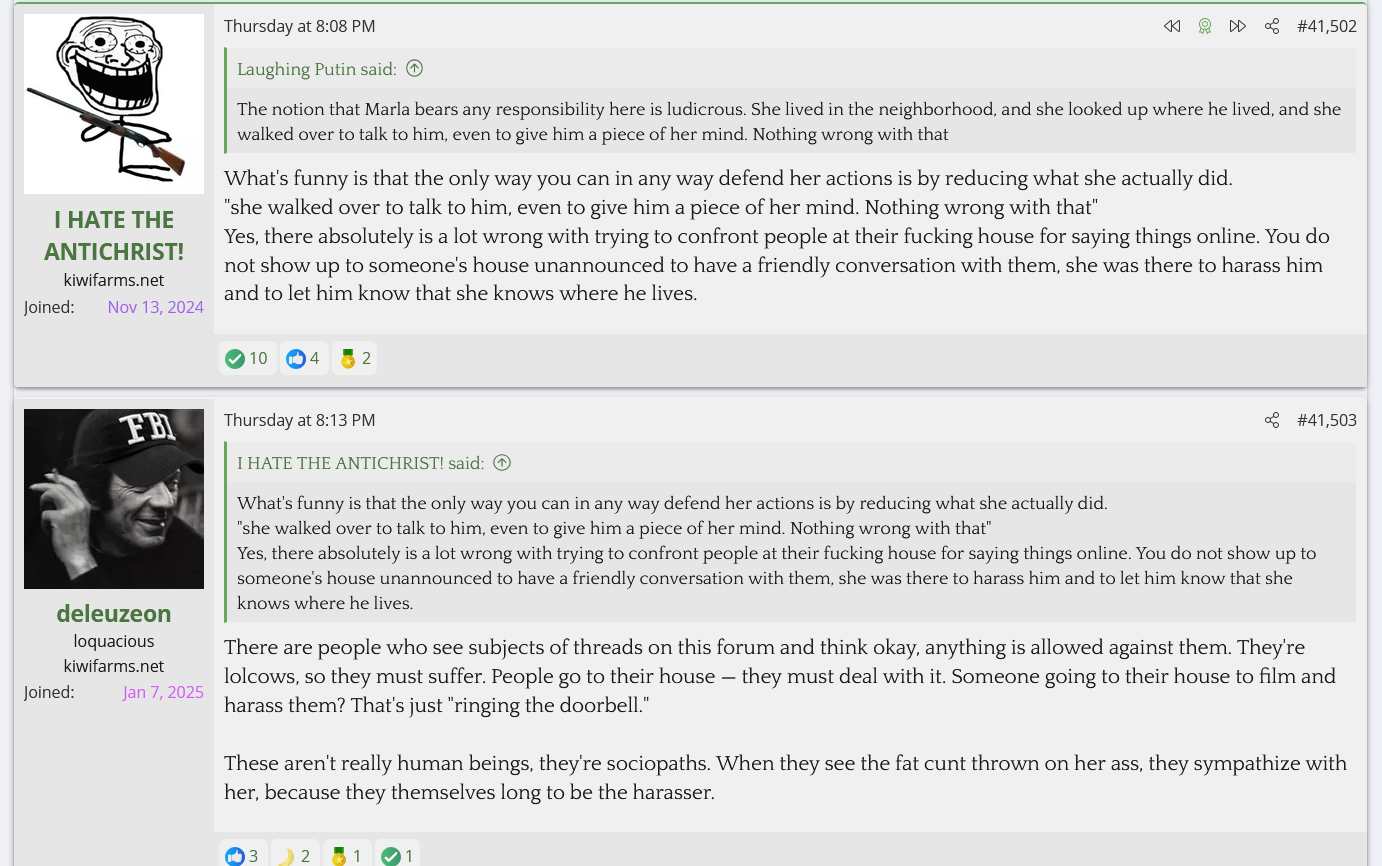The height and width of the screenshot is (866, 1382).
Task: Click green checkmark reaction with 10
Action: click(x=247, y=358)
